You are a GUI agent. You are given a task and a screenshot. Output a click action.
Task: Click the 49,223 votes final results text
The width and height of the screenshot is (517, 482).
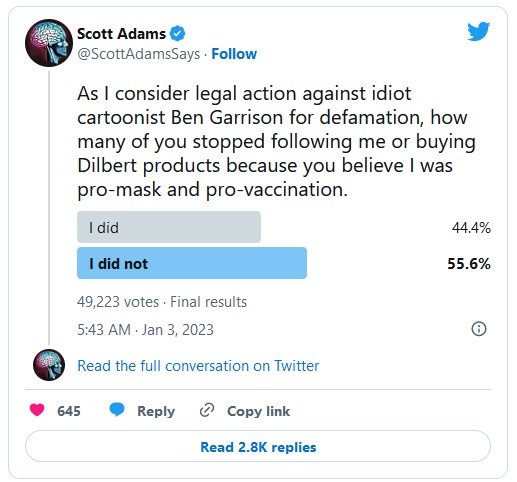pyautogui.click(x=162, y=302)
